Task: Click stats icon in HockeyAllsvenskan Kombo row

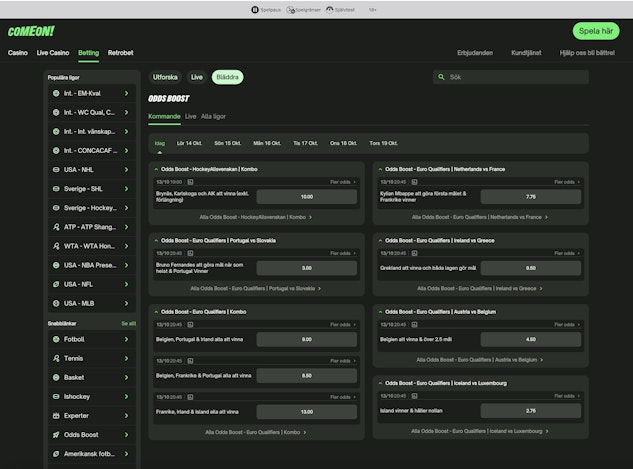Action: (x=190, y=183)
